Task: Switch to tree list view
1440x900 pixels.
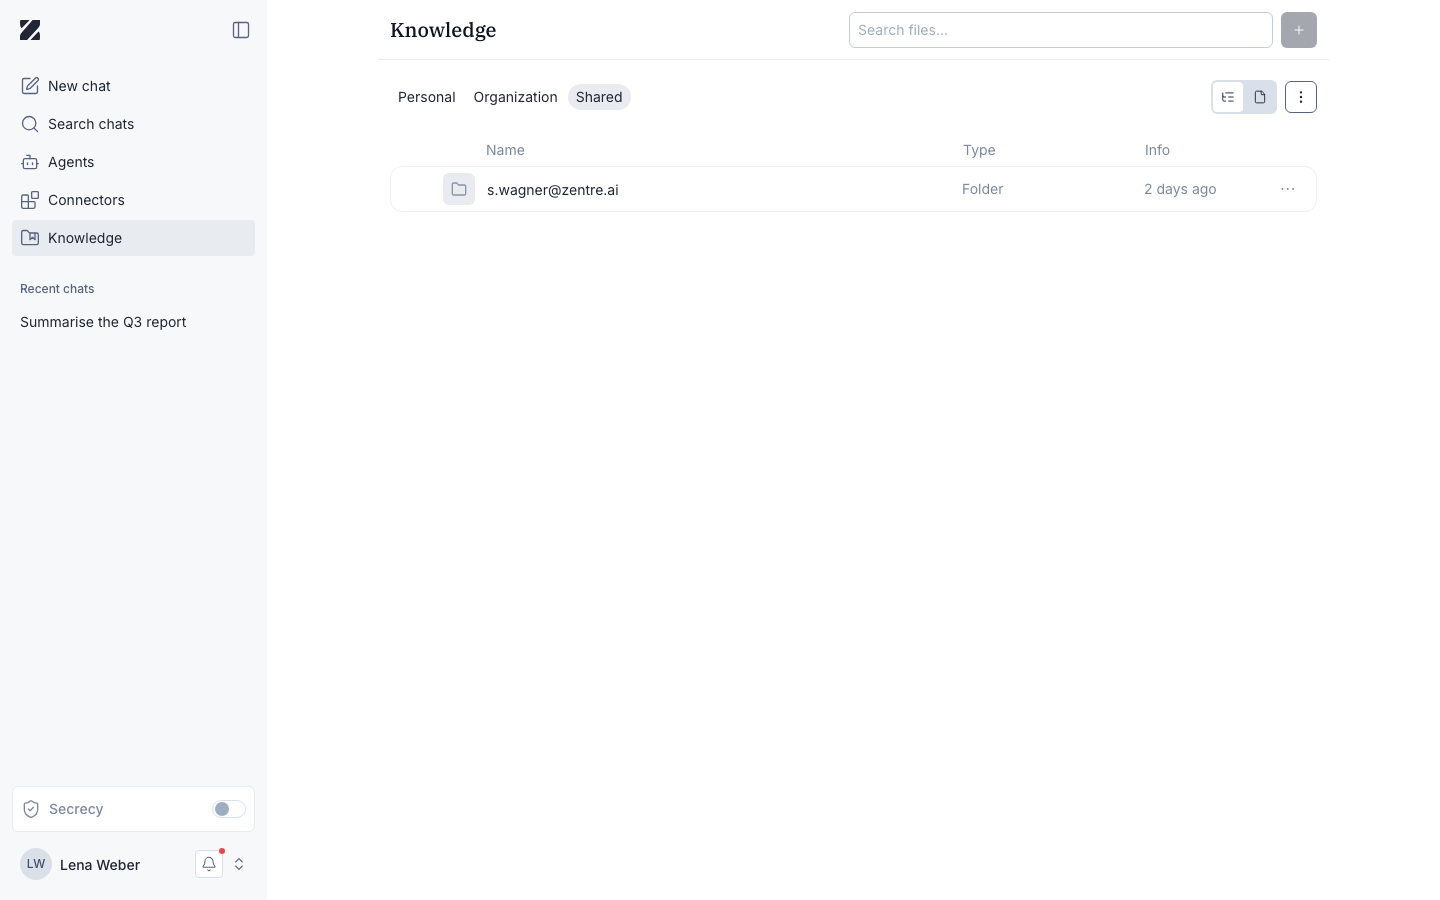Action: [x=1228, y=97]
